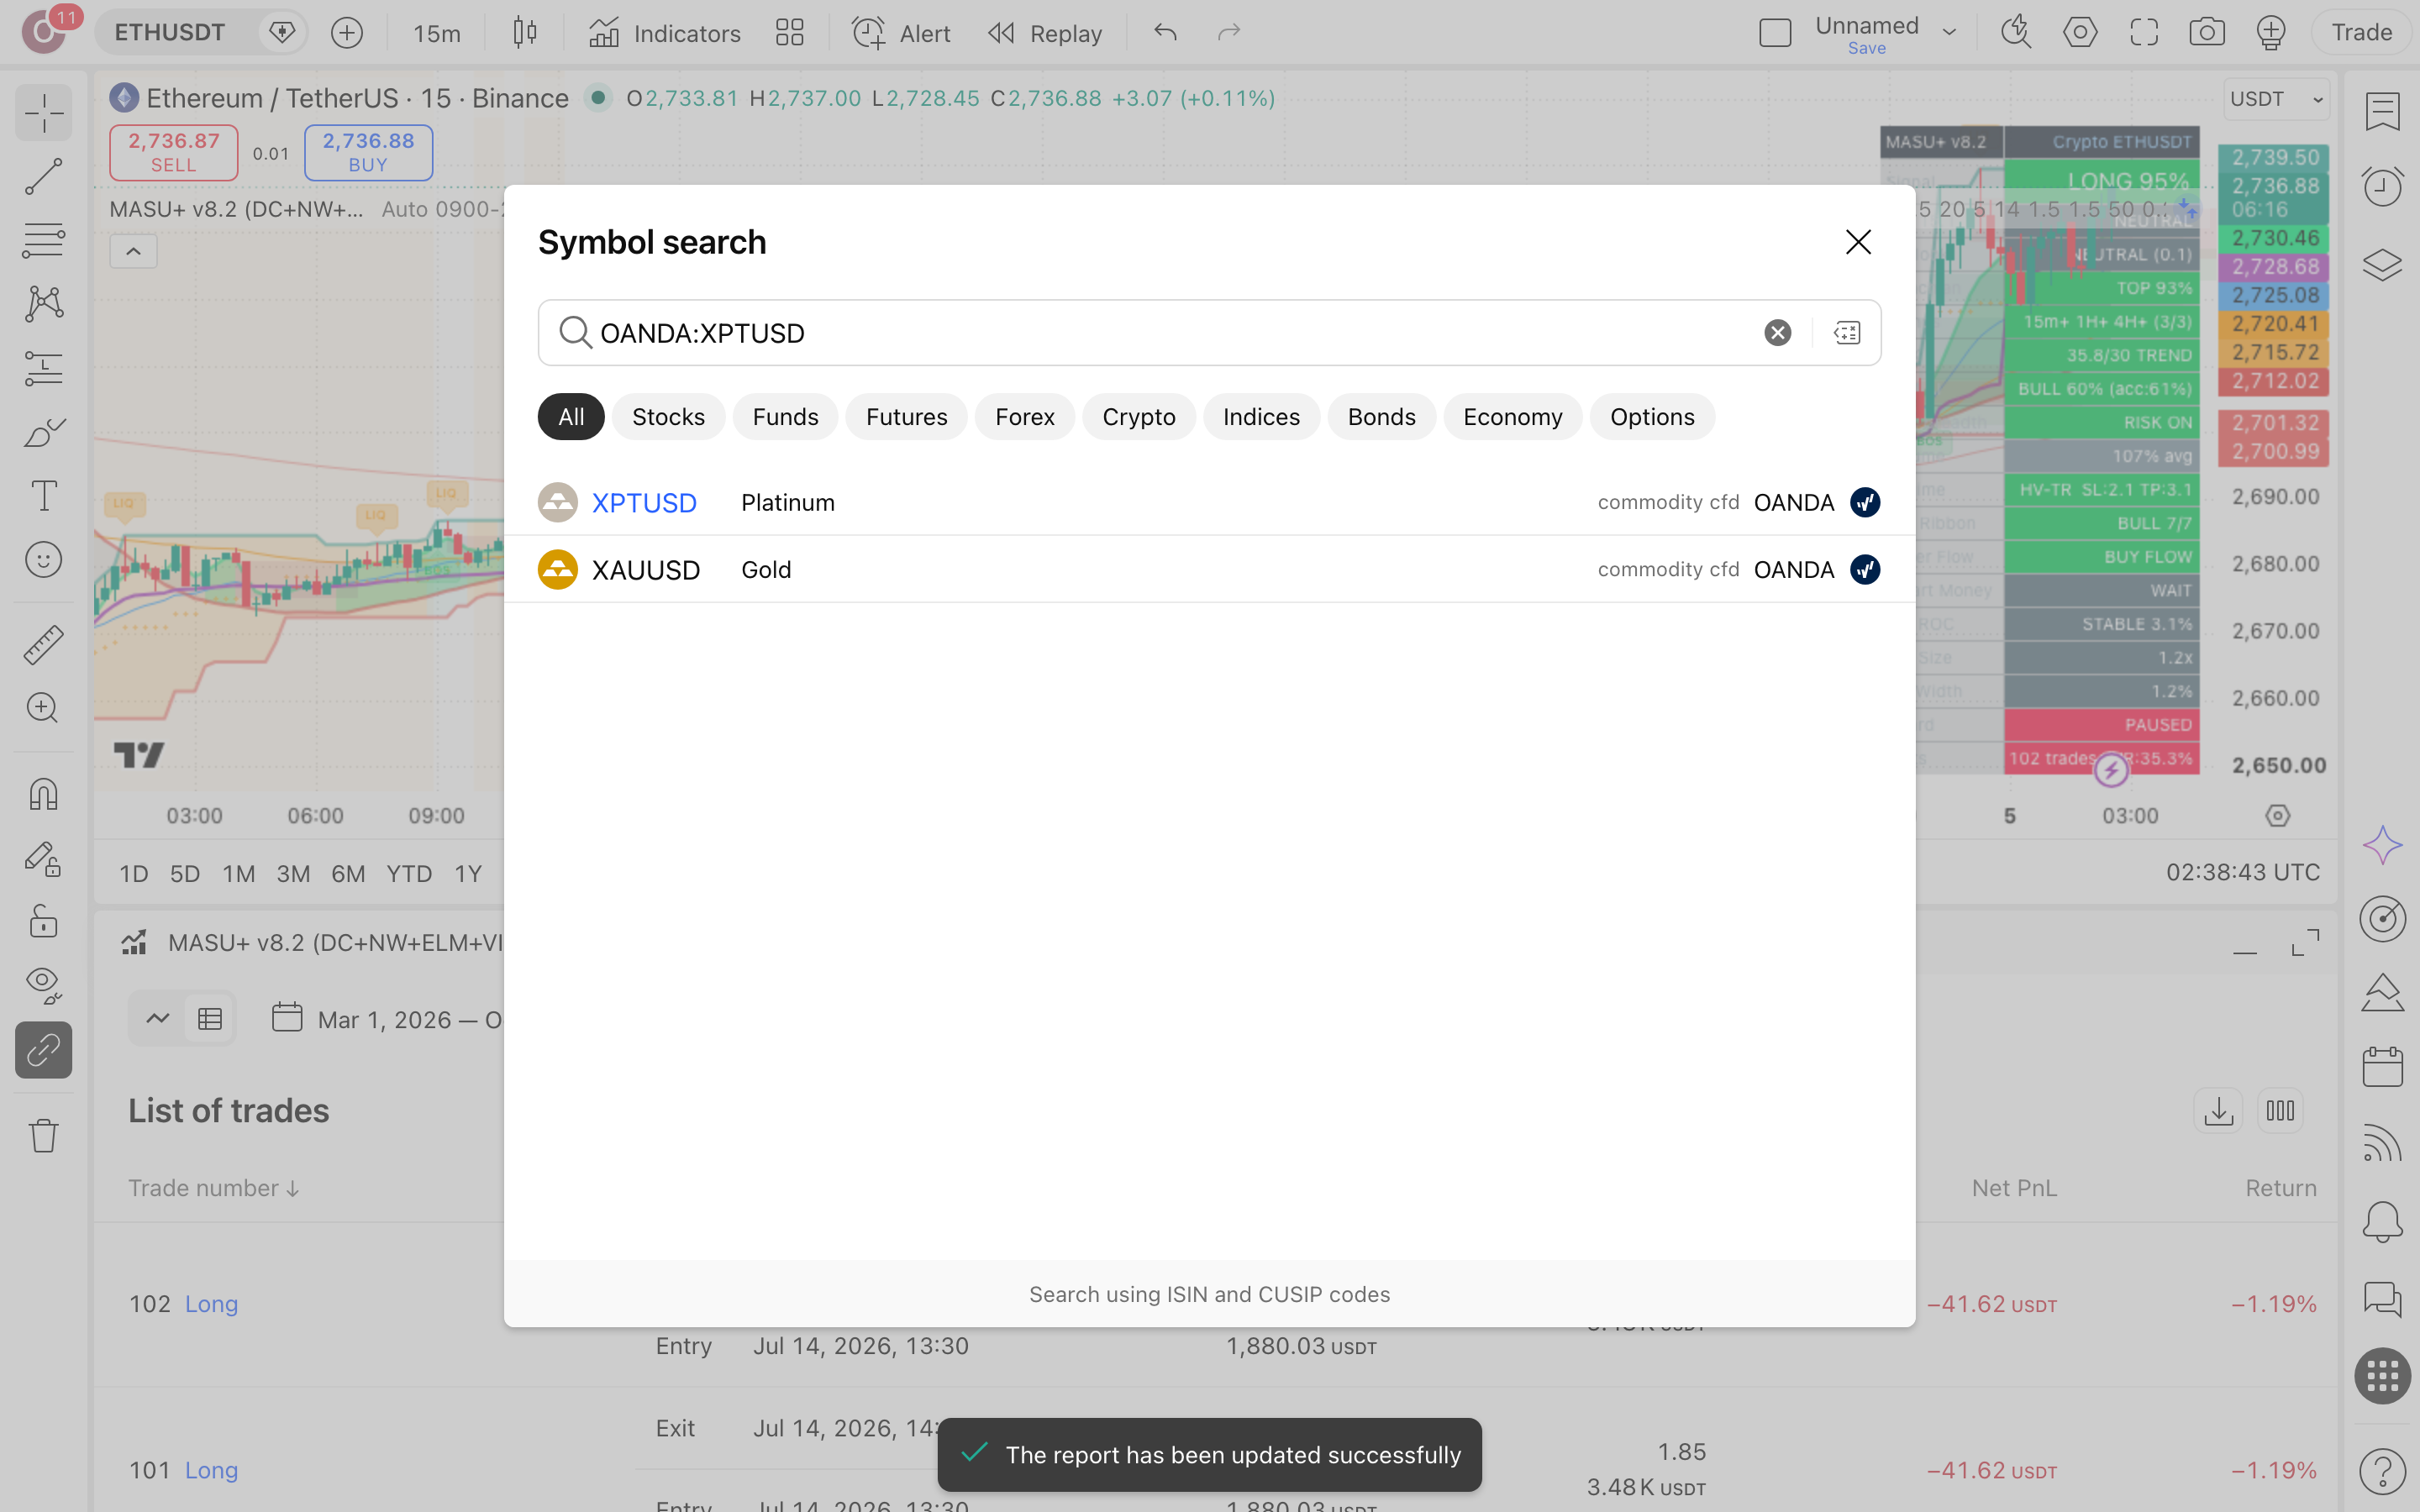Viewport: 2420px width, 1512px height.
Task: Select the Stocks filter tab
Action: [x=668, y=417]
